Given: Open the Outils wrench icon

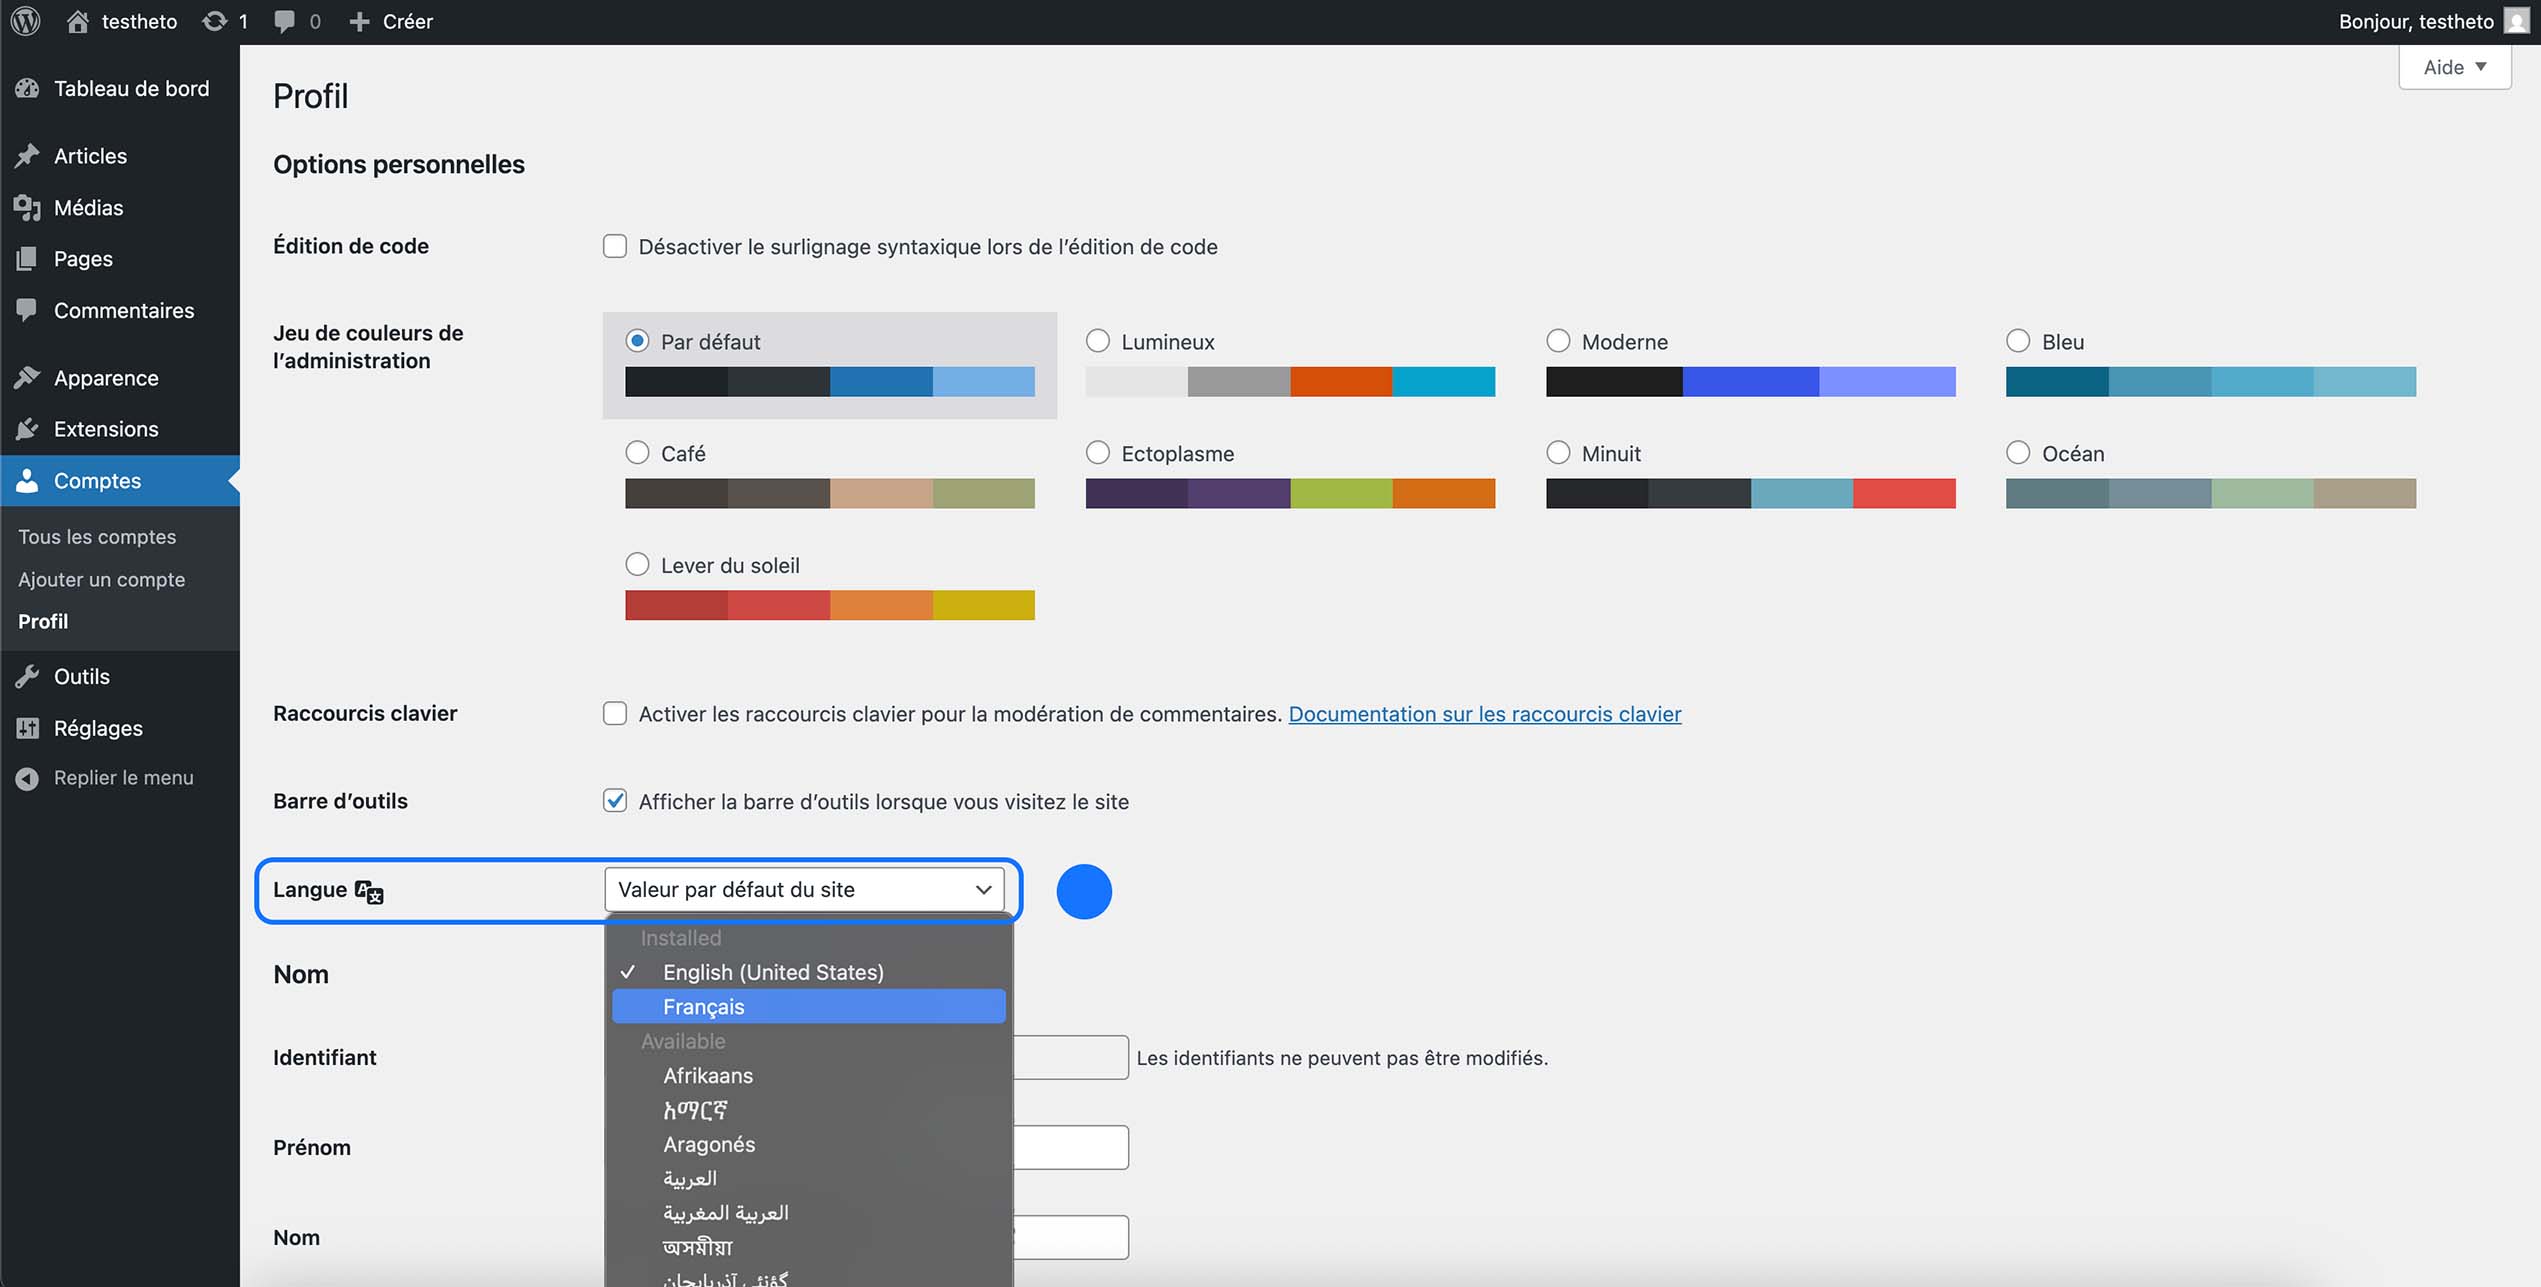Looking at the screenshot, I should [27, 676].
